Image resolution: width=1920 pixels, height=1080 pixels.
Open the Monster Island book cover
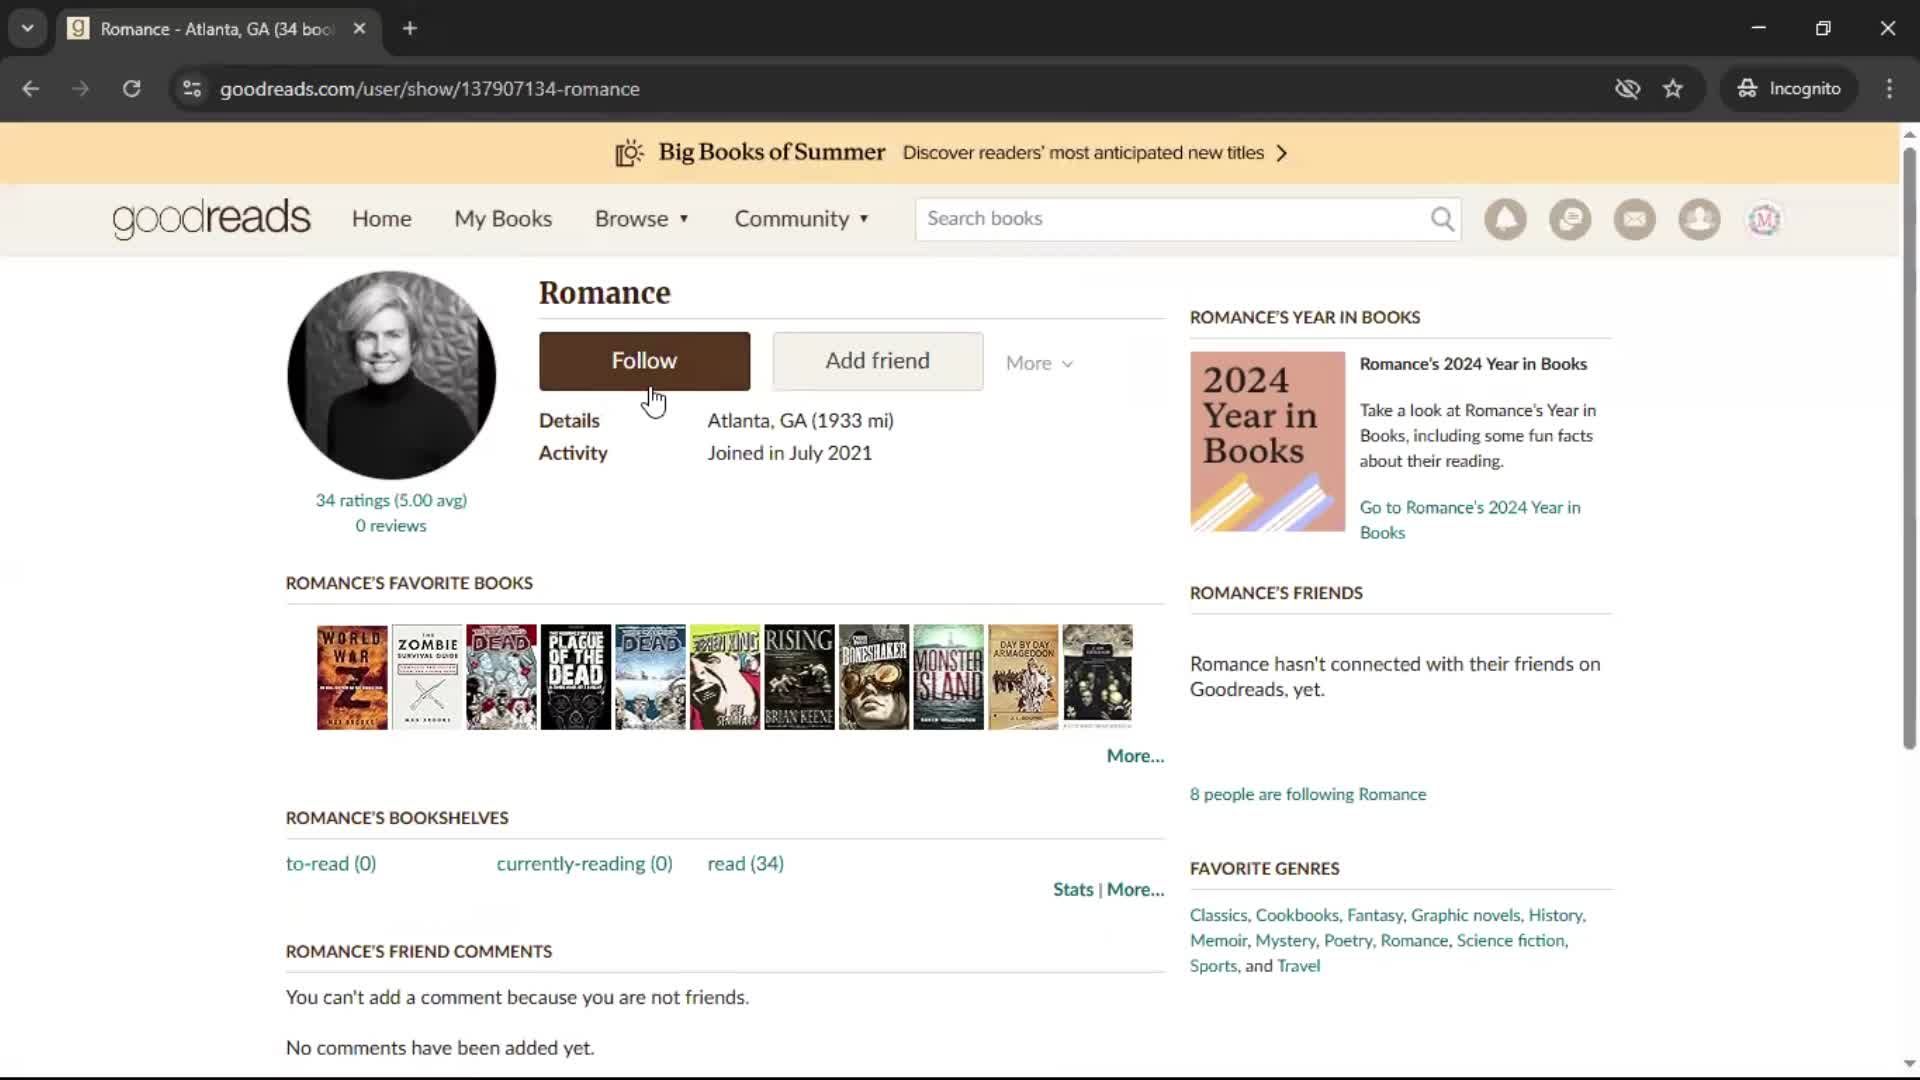coord(949,677)
